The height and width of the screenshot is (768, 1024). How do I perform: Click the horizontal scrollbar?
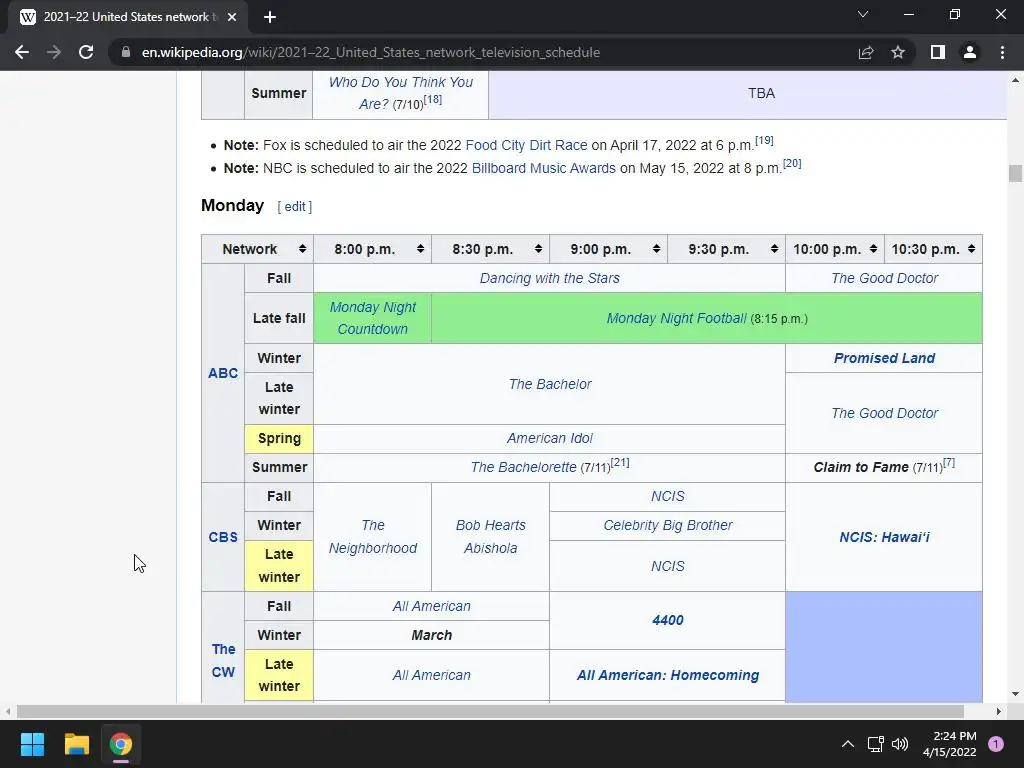pos(490,711)
